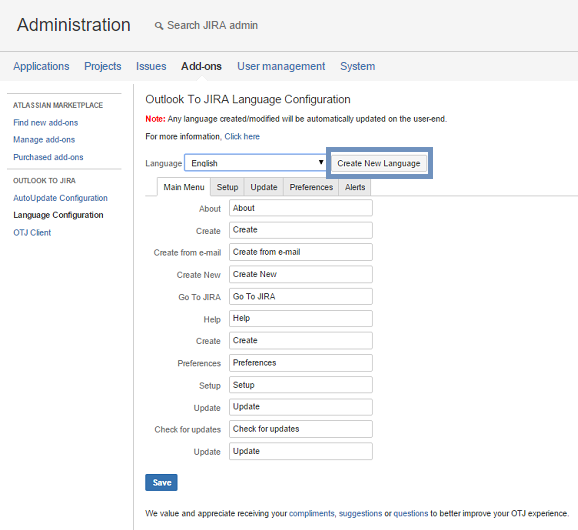
Task: Open the Issues admin menu
Action: pyautogui.click(x=151, y=66)
